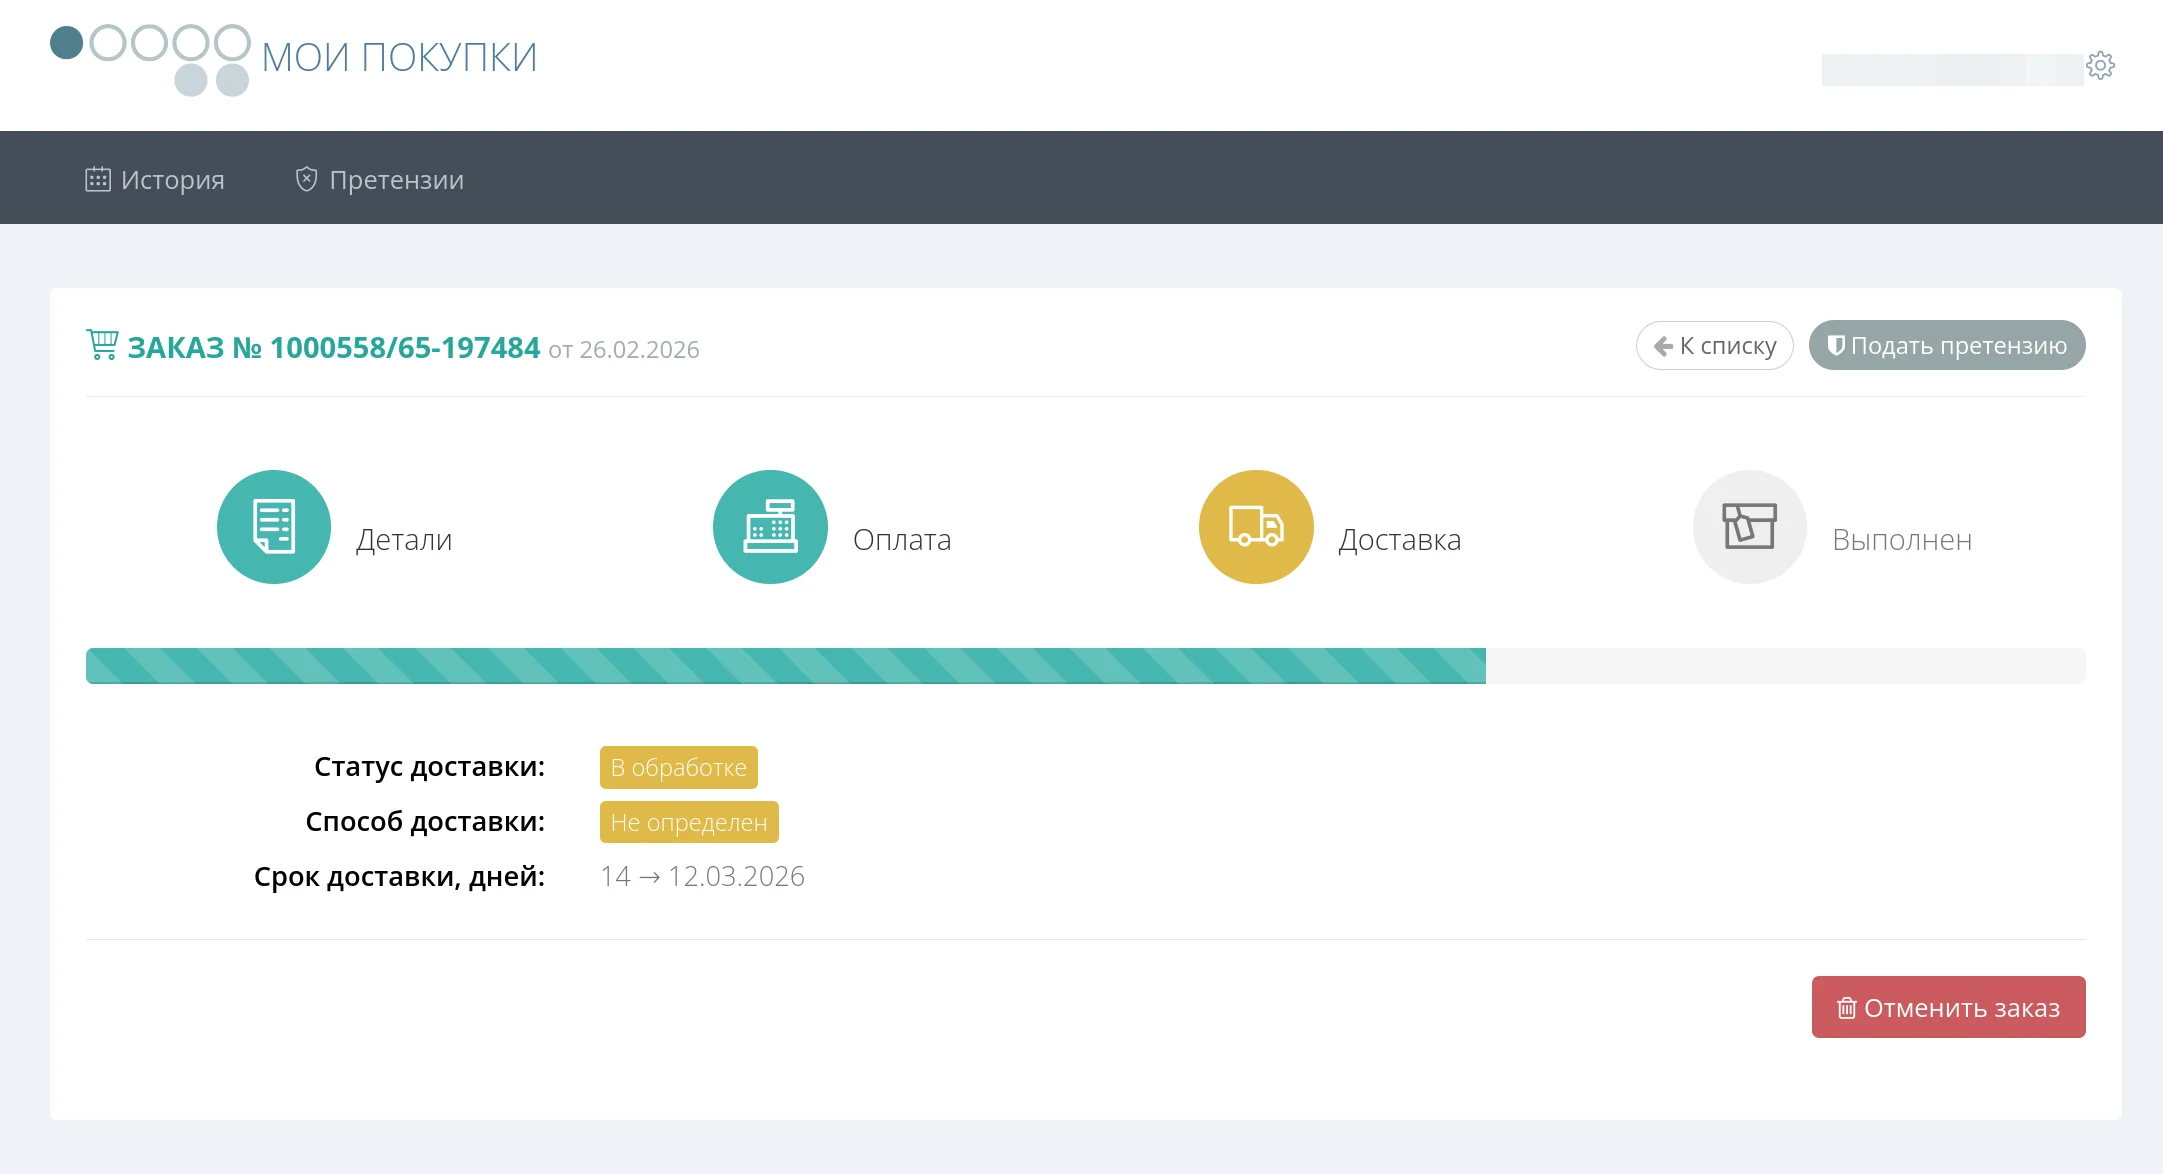The image size is (2163, 1174).
Task: Click the Доставка step label
Action: (x=1399, y=540)
